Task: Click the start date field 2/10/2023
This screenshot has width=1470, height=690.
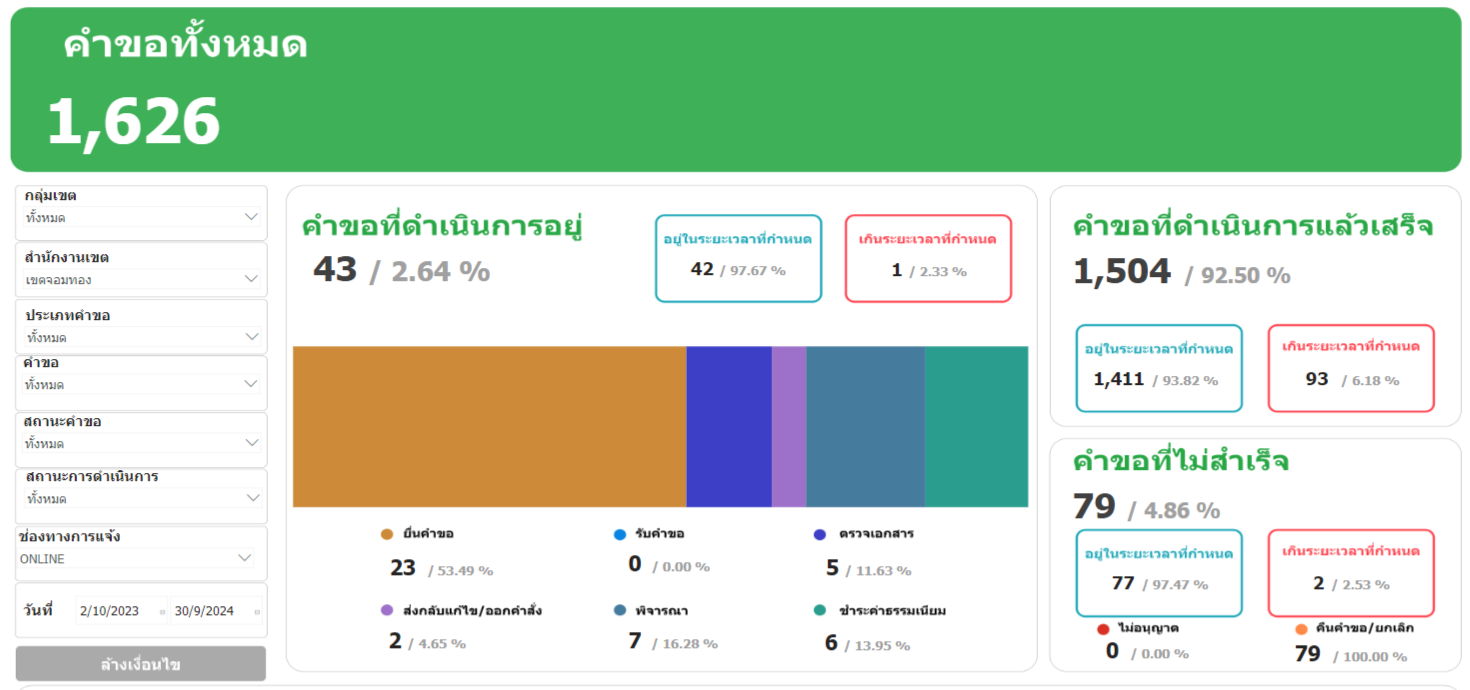Action: tap(115, 611)
